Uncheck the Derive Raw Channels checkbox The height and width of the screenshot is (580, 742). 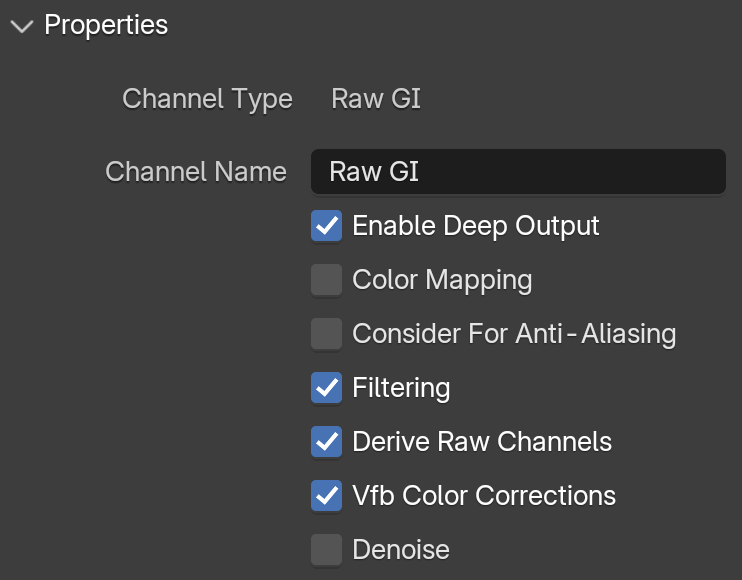[327, 441]
